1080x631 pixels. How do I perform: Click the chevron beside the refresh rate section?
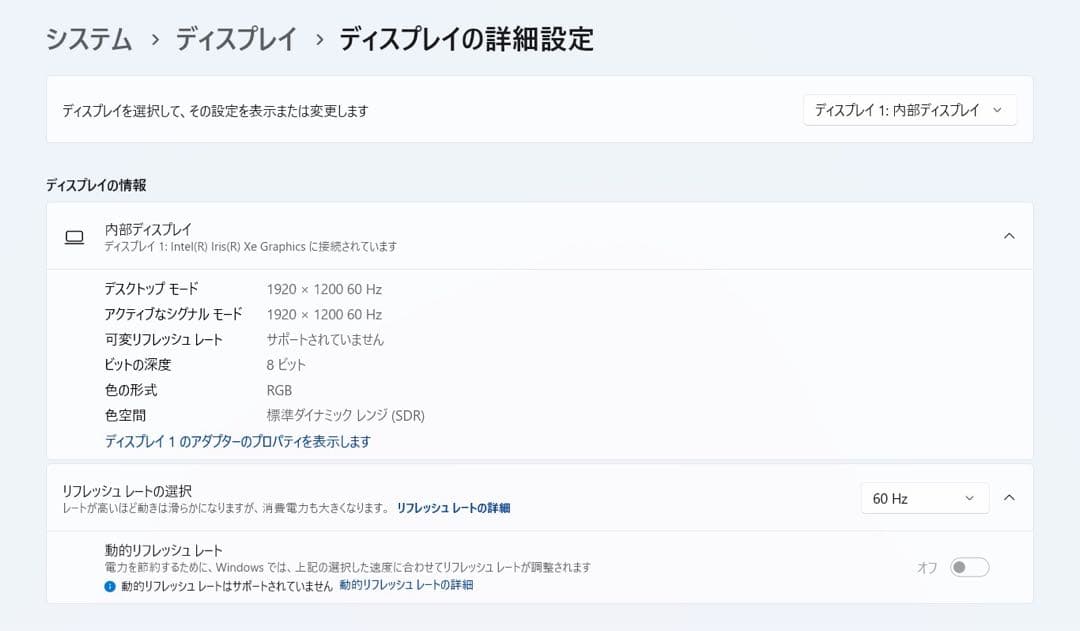(x=1009, y=497)
